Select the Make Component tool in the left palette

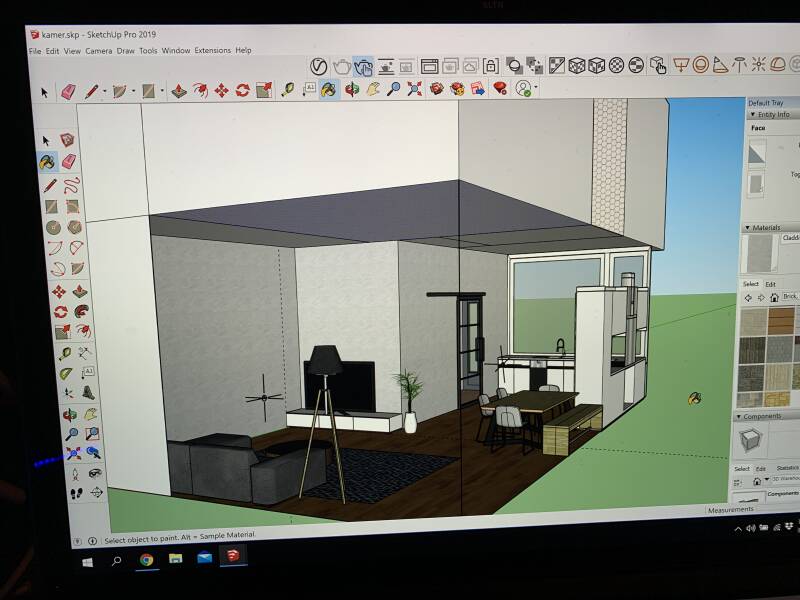pos(67,140)
